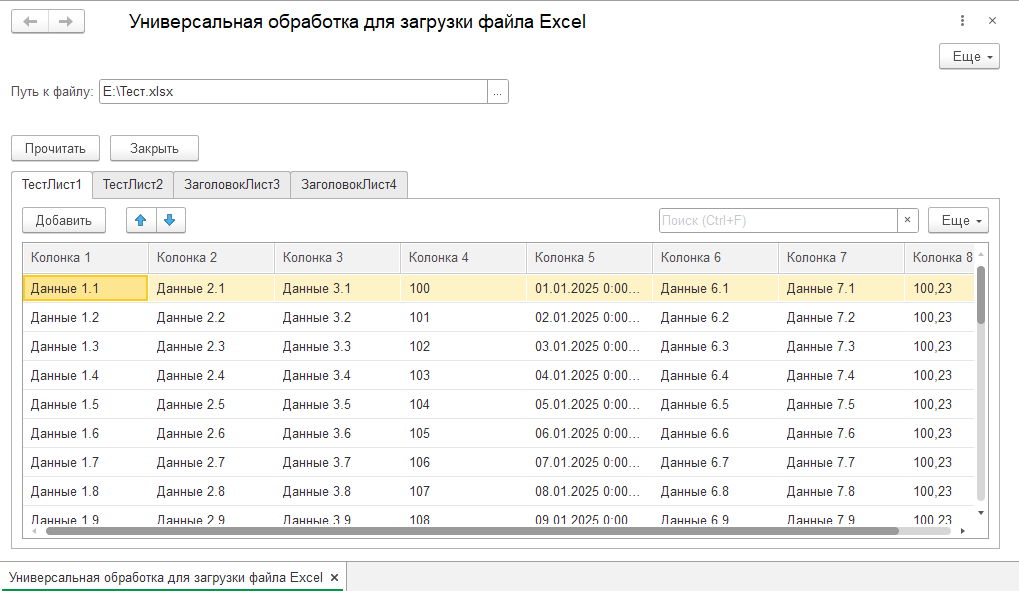
Task: Select cell Данные 7.7
Action: point(842,462)
